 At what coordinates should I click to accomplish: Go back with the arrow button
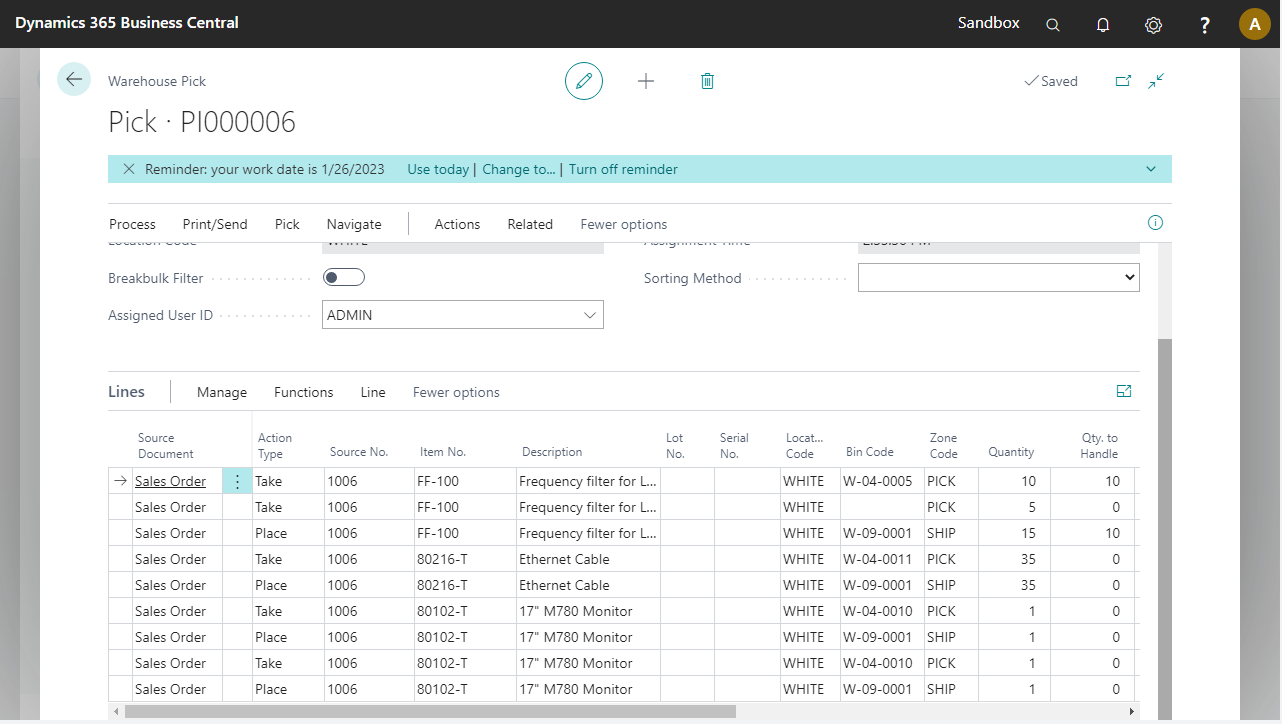click(x=74, y=80)
